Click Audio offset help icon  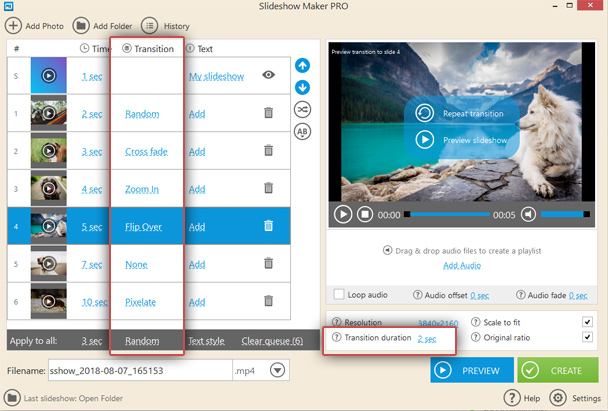tap(417, 295)
